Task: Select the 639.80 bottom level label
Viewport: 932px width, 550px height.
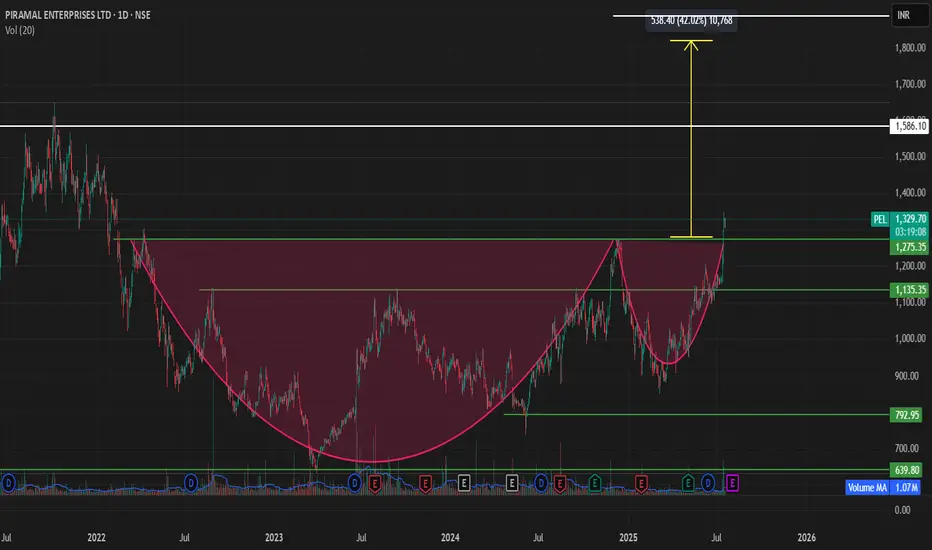Action: coord(906,470)
